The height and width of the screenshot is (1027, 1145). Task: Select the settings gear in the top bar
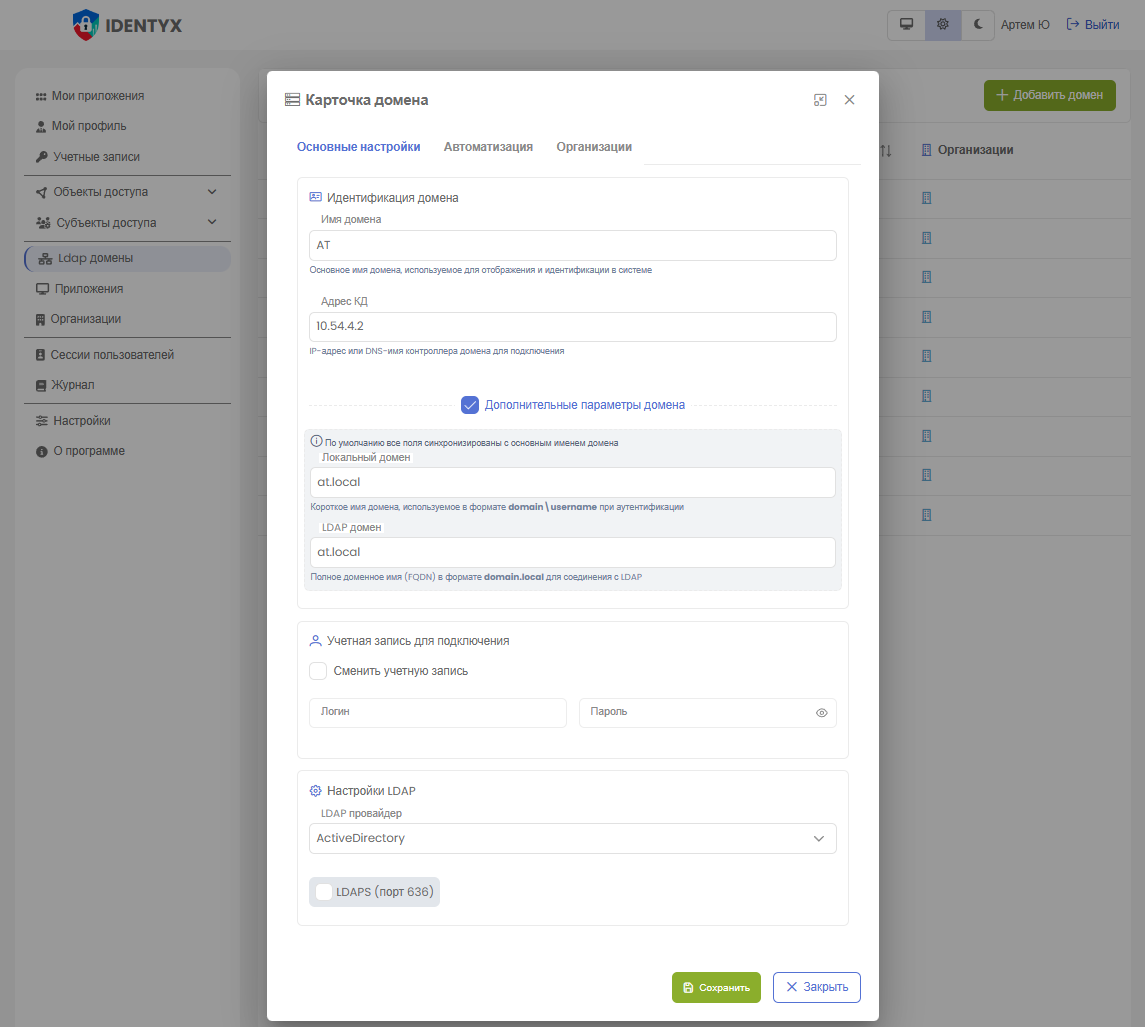[x=942, y=25]
